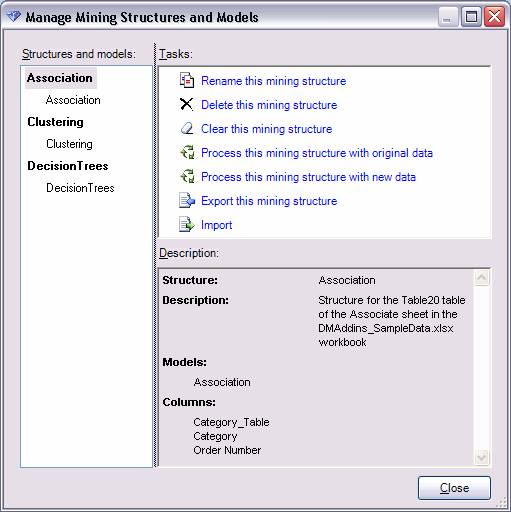Viewport: 511px width, 512px height.
Task: Click the Export mining structure icon
Action: [x=187, y=200]
